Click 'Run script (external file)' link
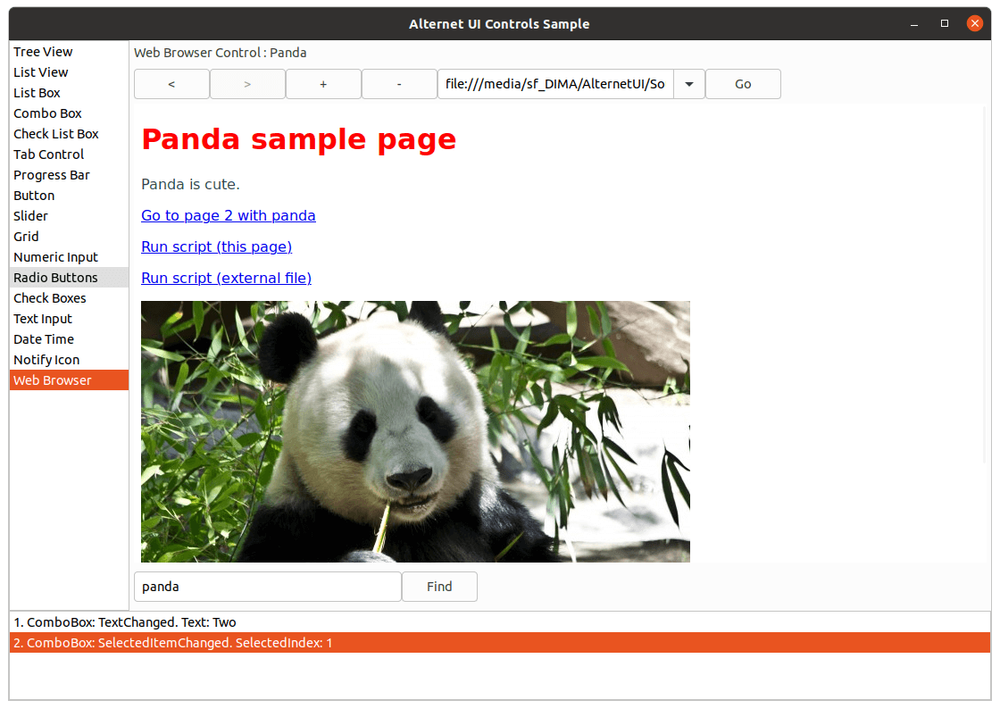1000x709 pixels. point(226,277)
